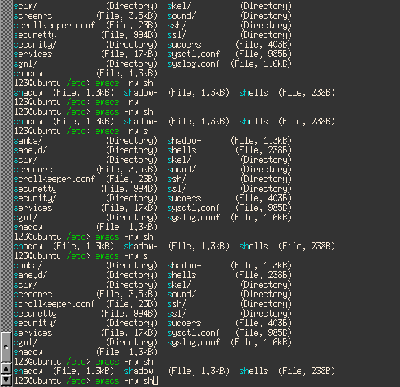
Task: Click securetty in the topmost listing
Action: click(x=35, y=35)
